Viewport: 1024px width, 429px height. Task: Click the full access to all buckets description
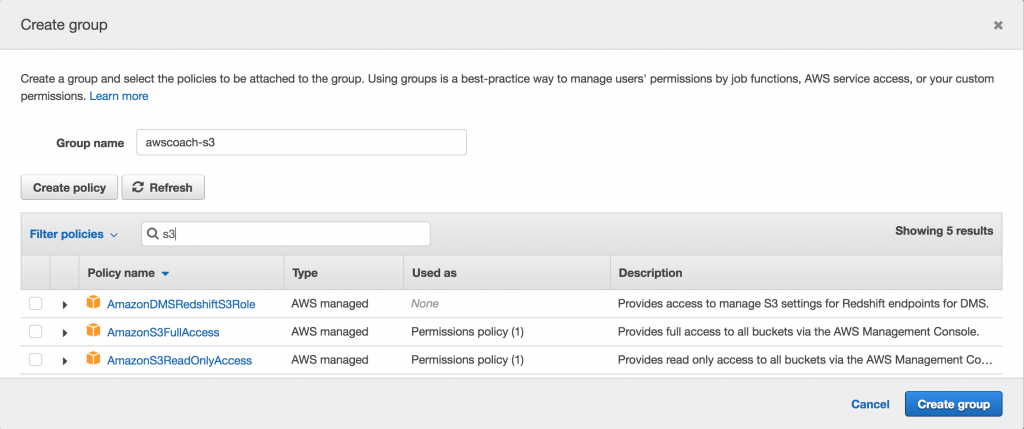pyautogui.click(x=799, y=332)
